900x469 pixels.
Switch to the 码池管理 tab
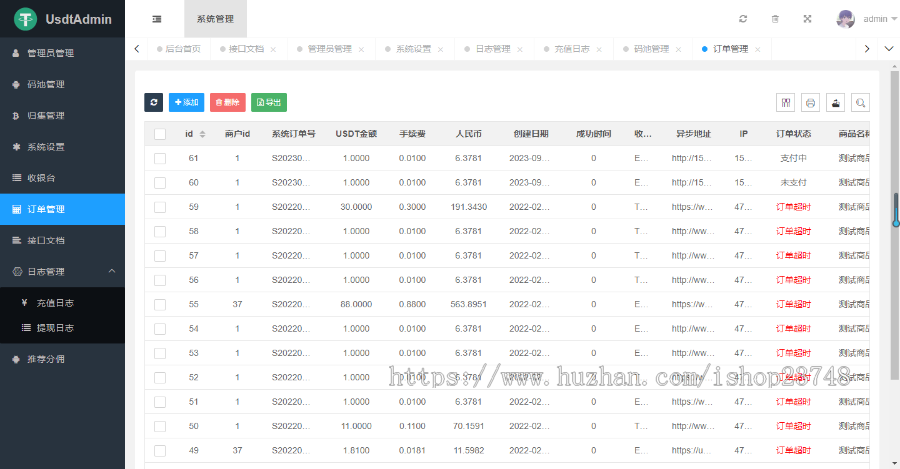pyautogui.click(x=651, y=49)
